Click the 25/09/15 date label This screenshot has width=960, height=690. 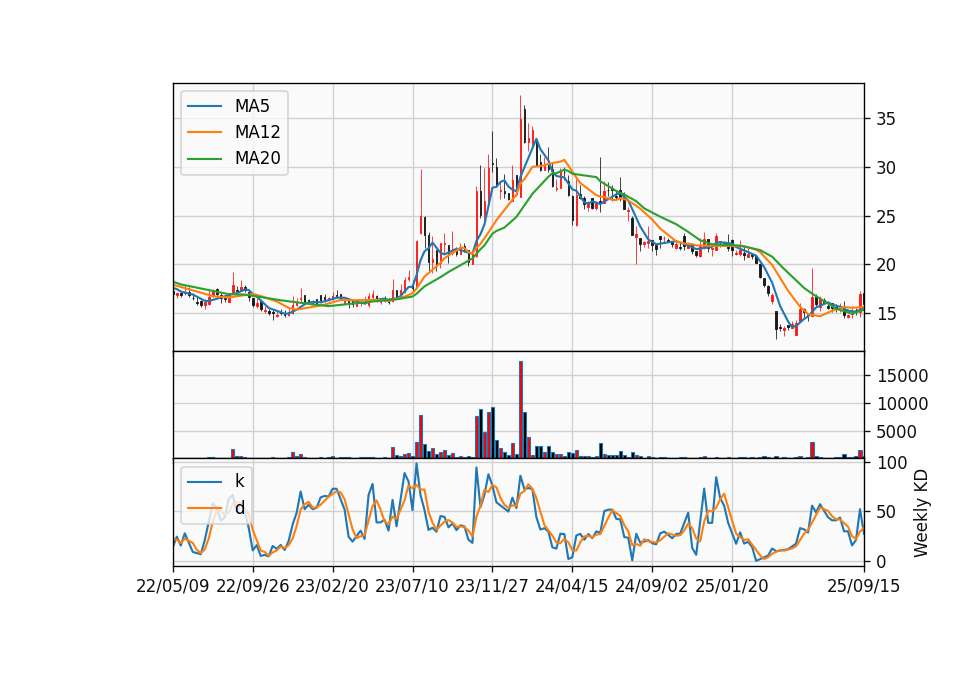(x=864, y=587)
